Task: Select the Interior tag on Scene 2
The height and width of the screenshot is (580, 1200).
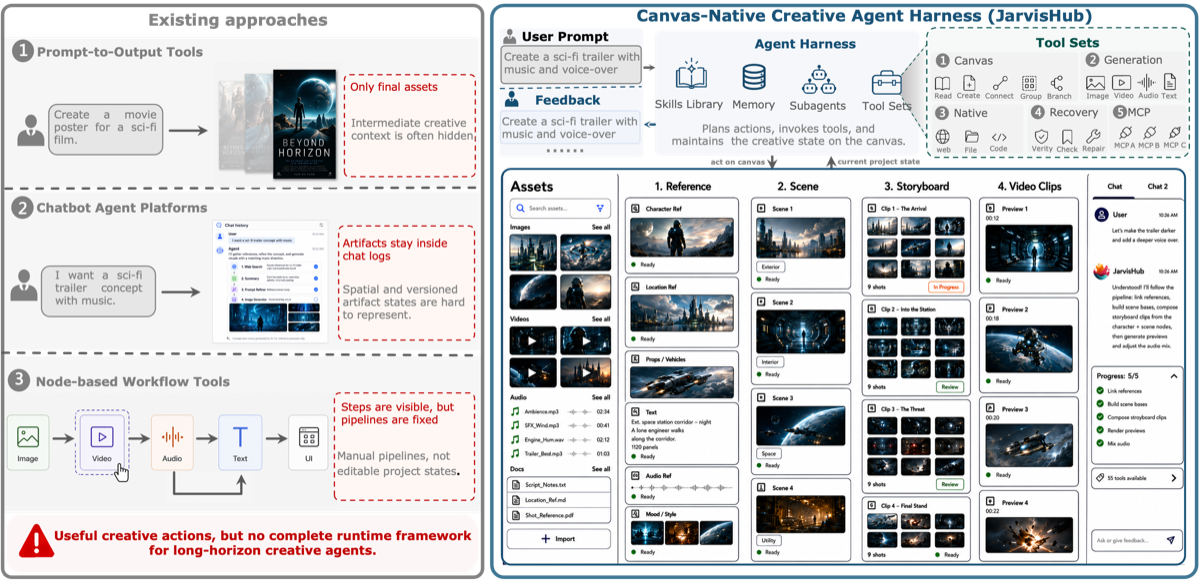Action: pos(771,362)
